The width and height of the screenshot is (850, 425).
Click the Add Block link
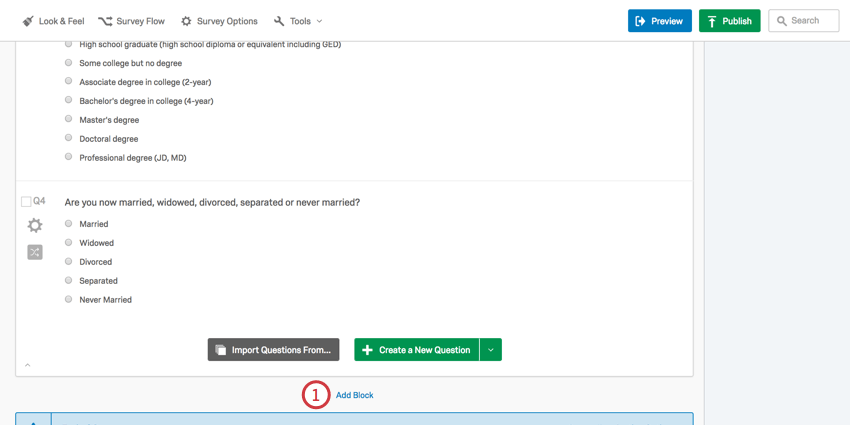tap(355, 395)
